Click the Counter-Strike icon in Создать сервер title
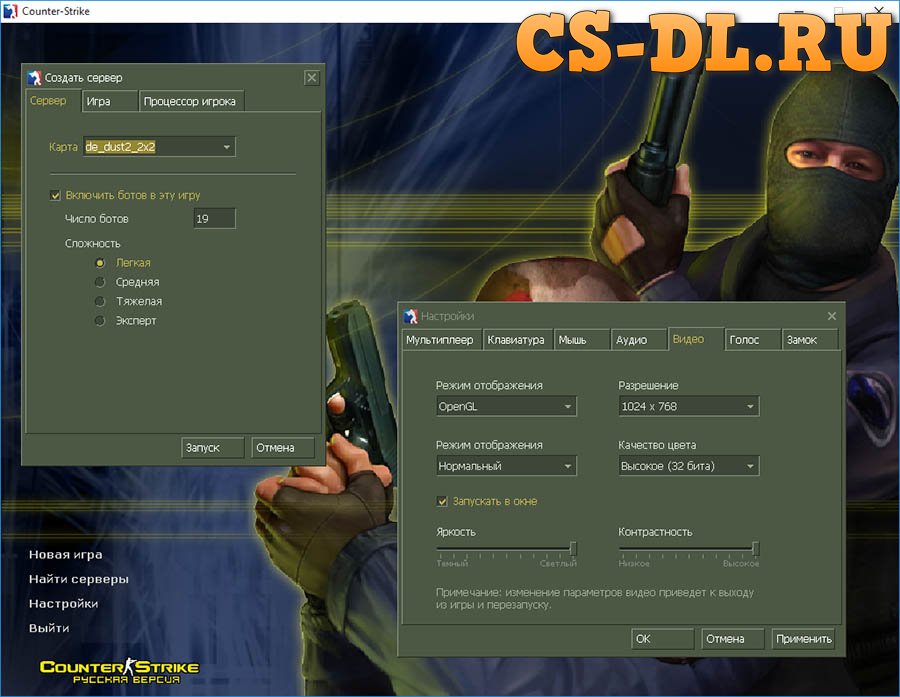 (x=34, y=78)
